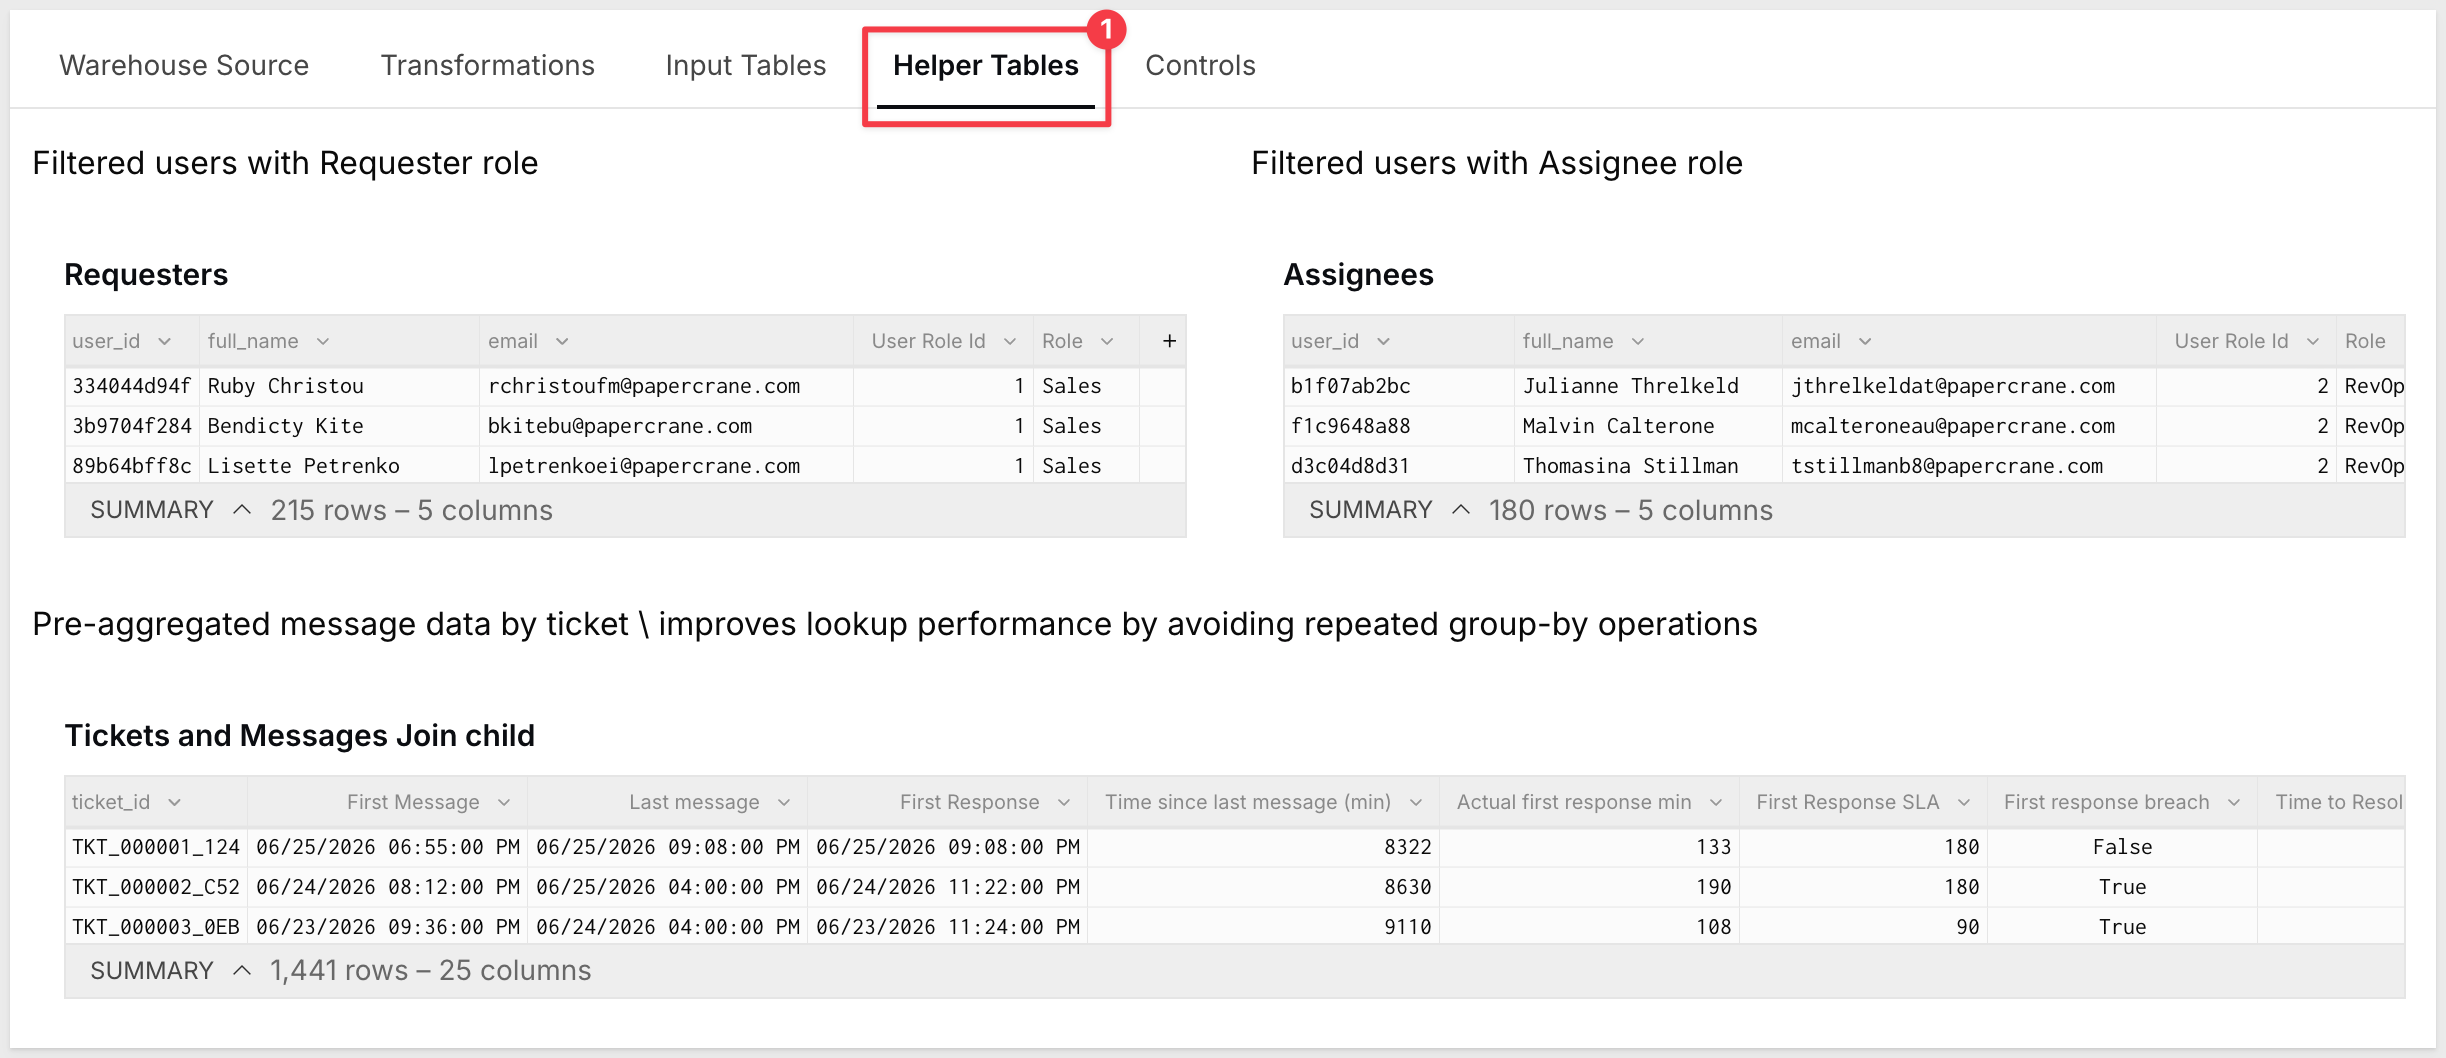Open the ticket_id column dropdown
This screenshot has width=2446, height=1058.
pos(175,802)
